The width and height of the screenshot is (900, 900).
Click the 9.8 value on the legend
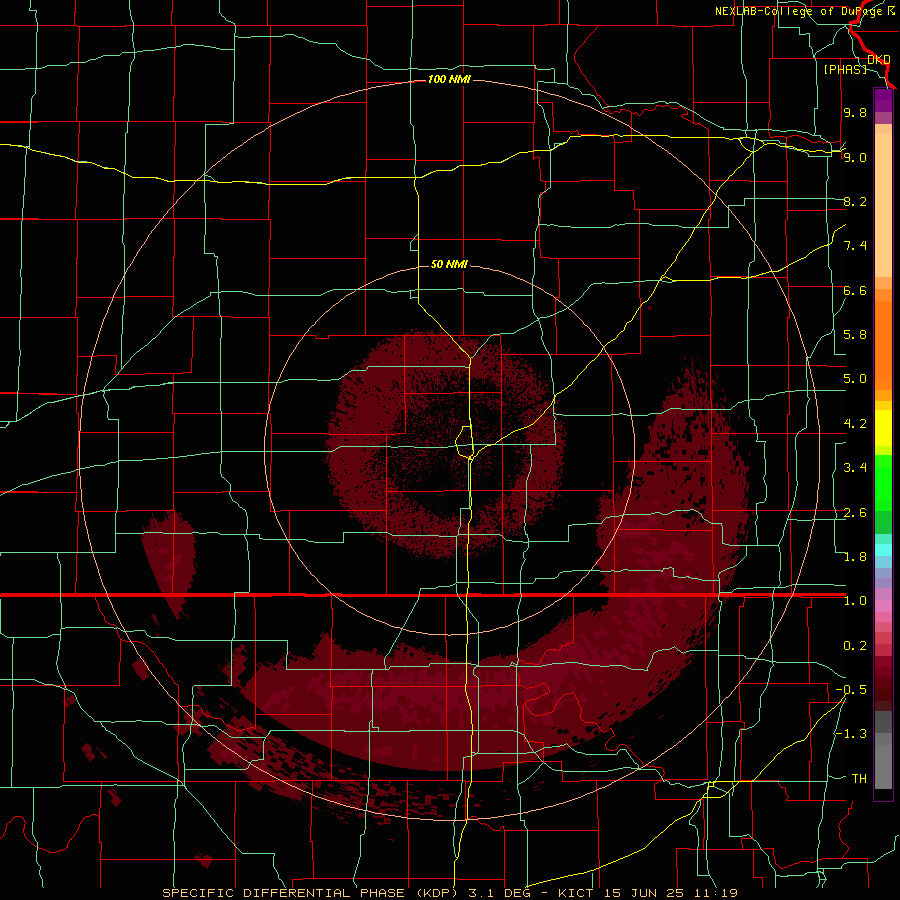[855, 112]
